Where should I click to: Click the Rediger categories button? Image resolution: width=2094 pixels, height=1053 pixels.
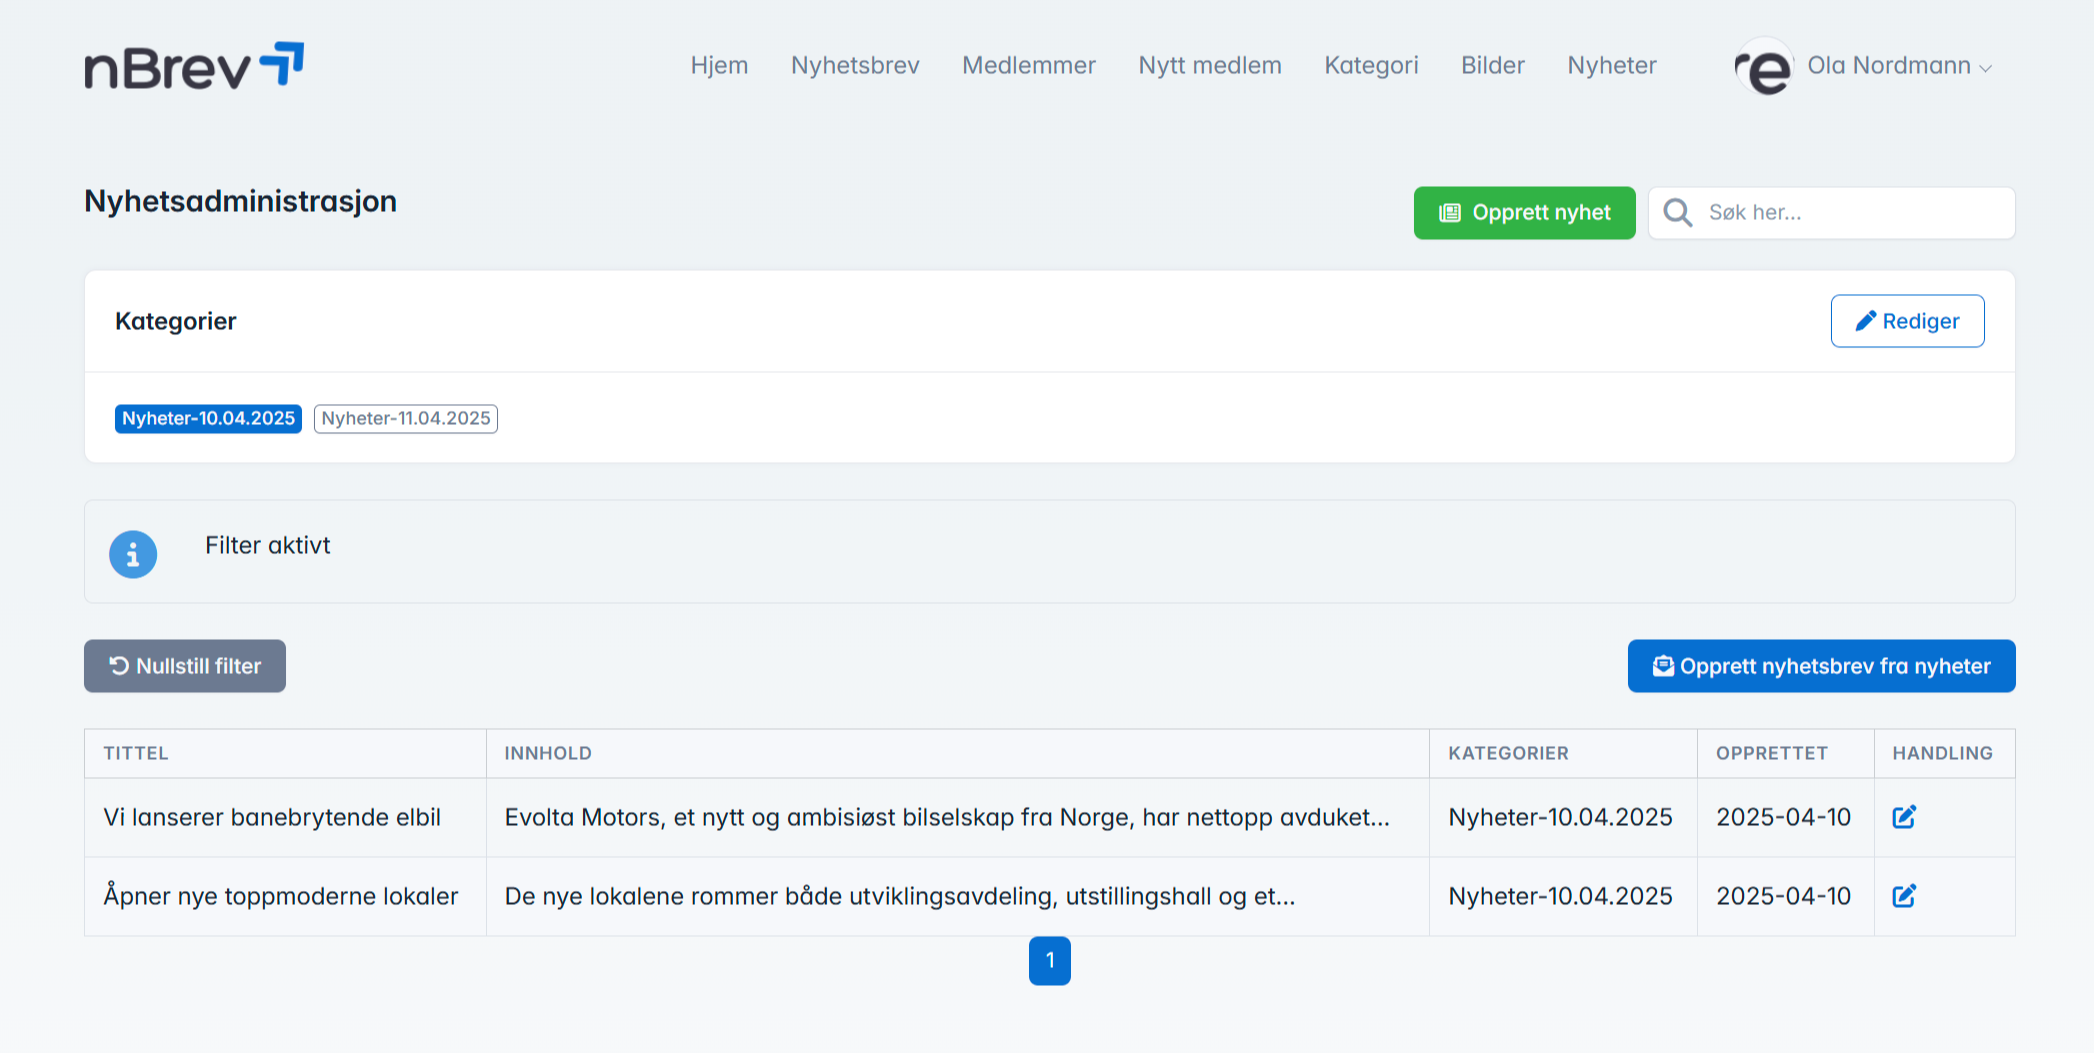(x=1907, y=321)
